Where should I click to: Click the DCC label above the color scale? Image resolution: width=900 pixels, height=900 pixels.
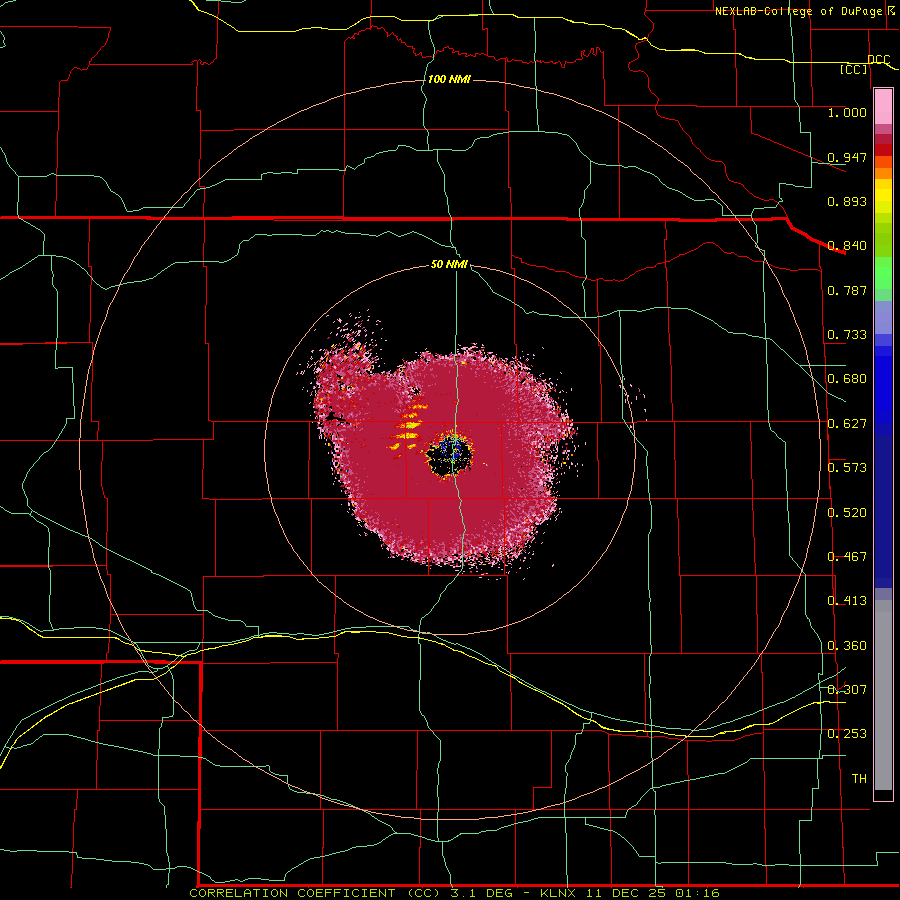tap(879, 60)
